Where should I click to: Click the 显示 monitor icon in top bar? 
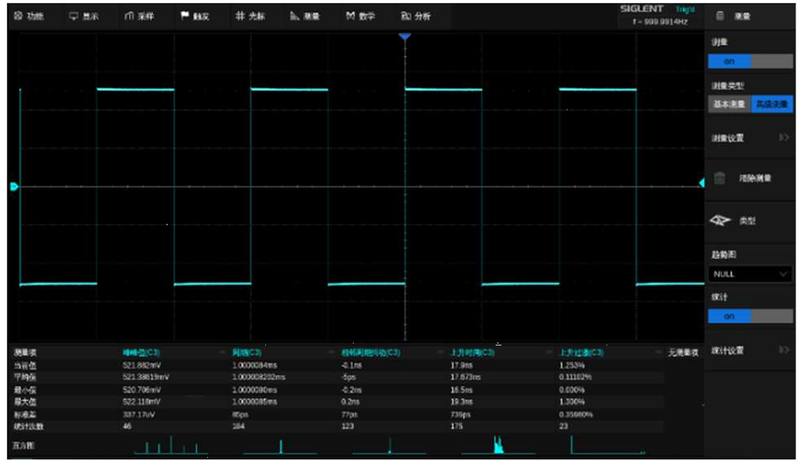point(73,16)
